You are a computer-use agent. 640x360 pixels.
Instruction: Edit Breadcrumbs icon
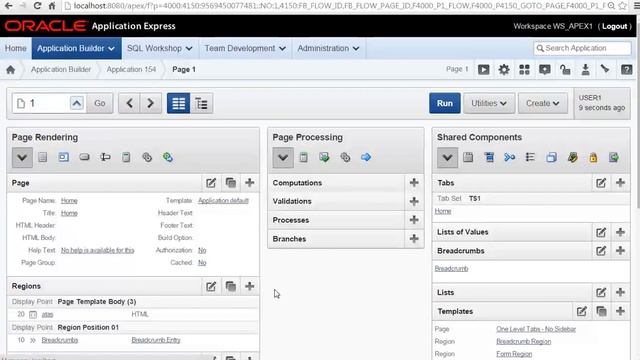click(x=601, y=251)
